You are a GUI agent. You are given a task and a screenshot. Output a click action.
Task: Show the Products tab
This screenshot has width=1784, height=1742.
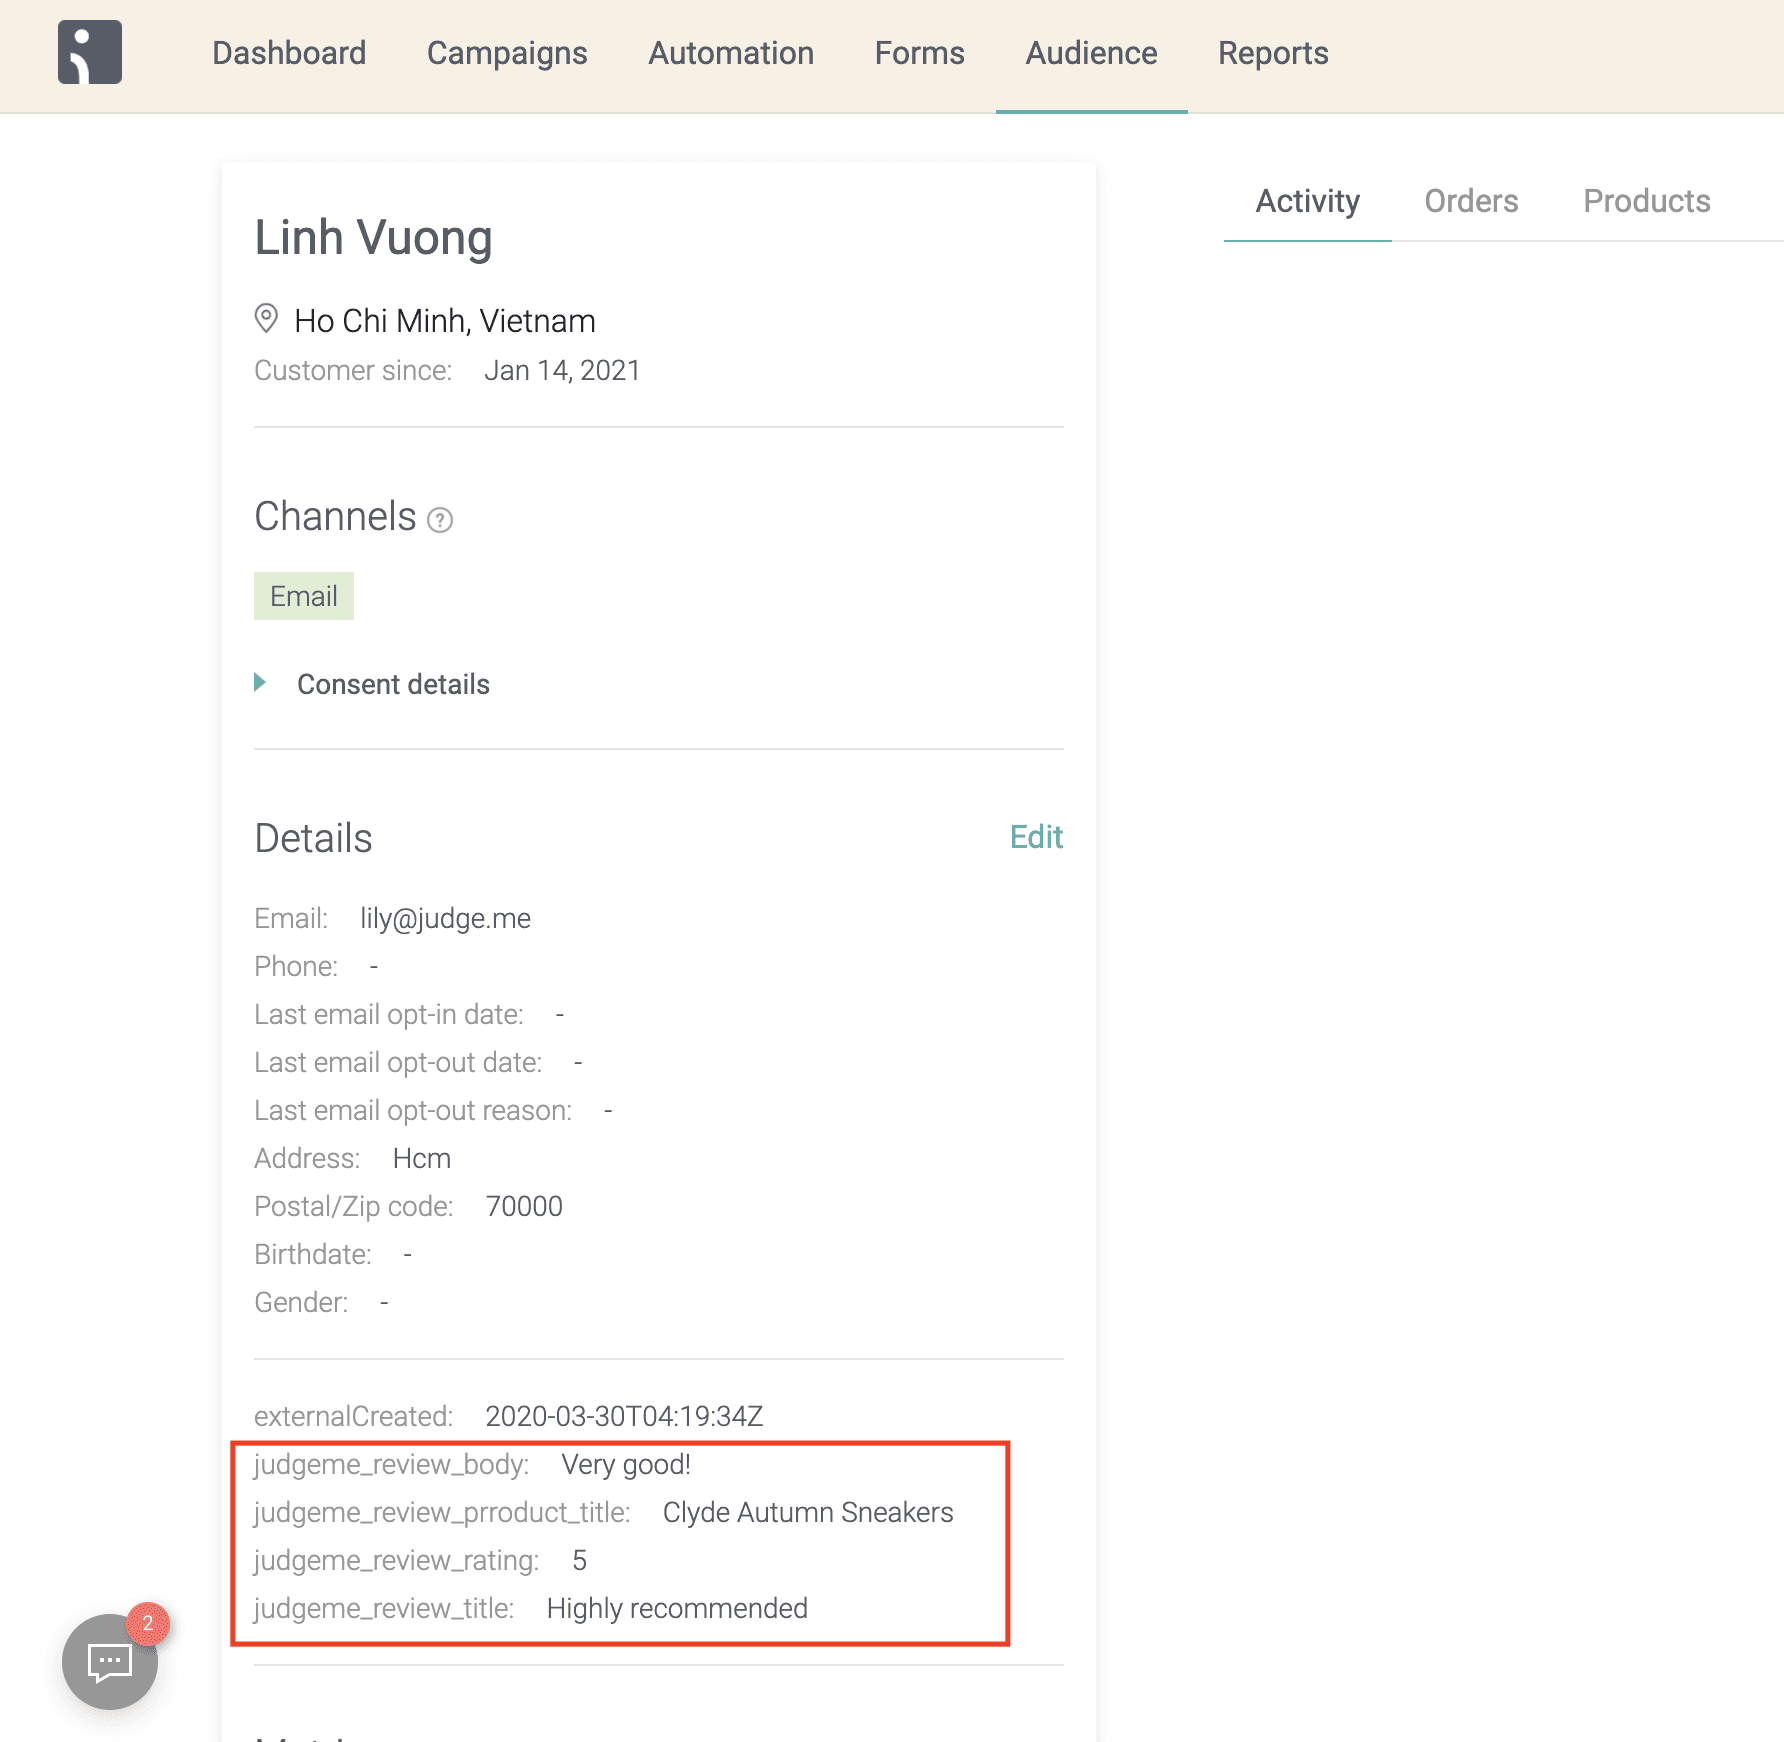tap(1646, 201)
